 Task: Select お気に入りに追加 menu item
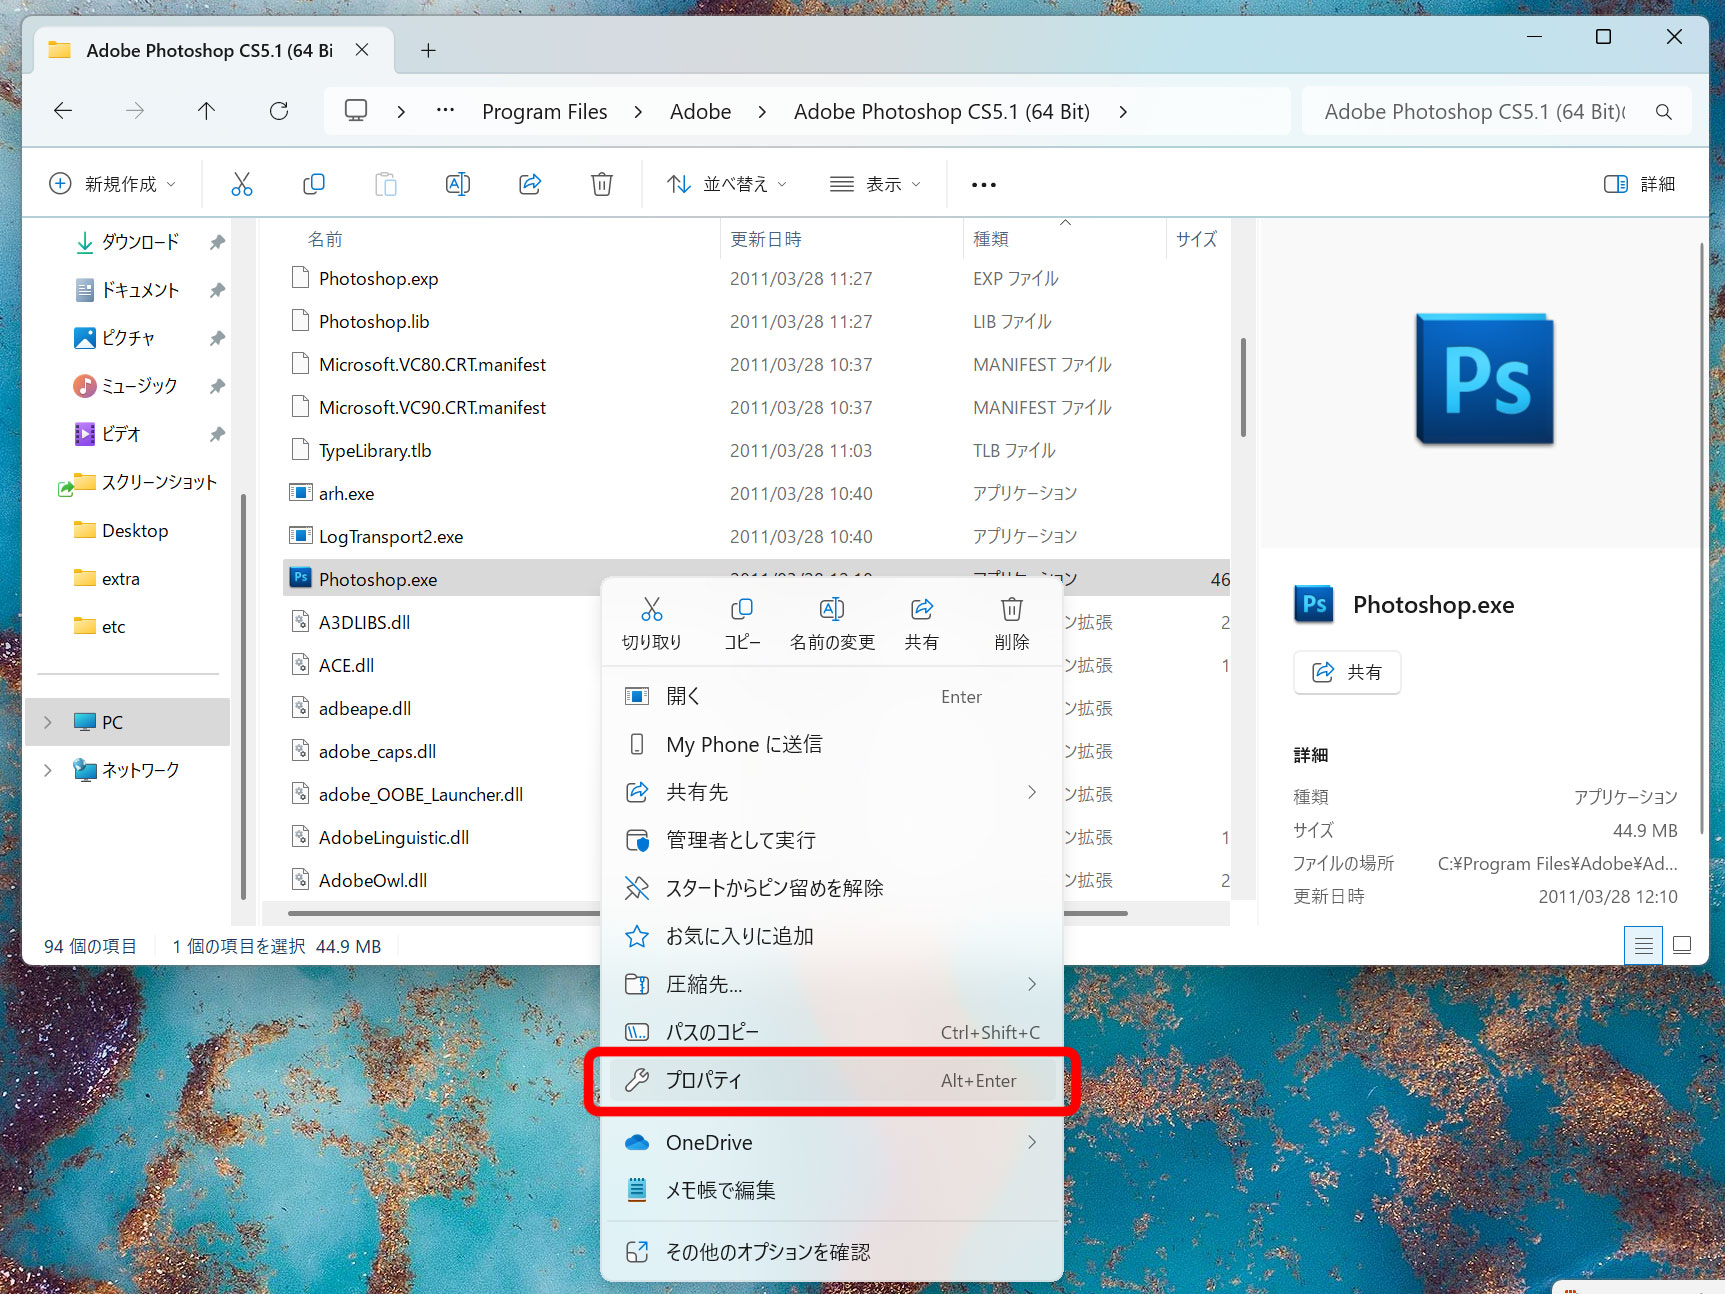click(832, 936)
